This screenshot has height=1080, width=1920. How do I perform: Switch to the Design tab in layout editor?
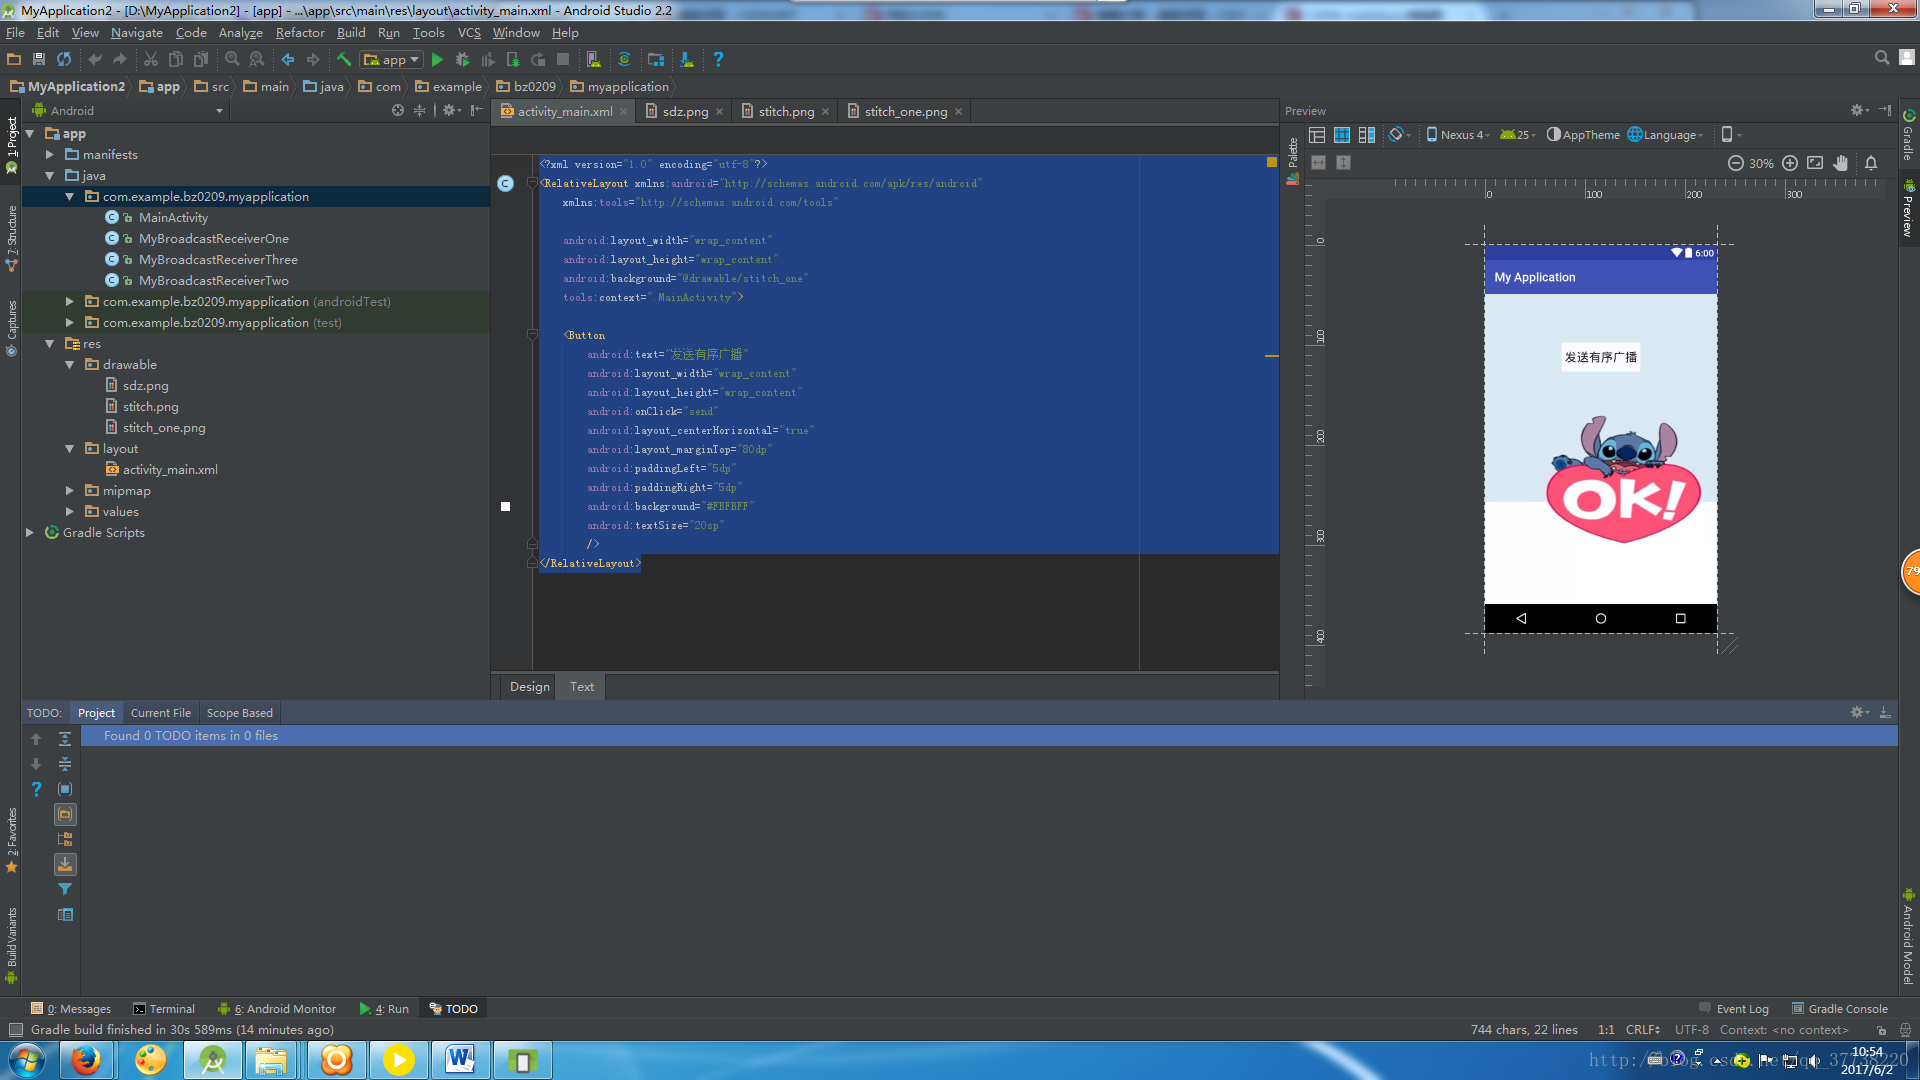click(529, 686)
